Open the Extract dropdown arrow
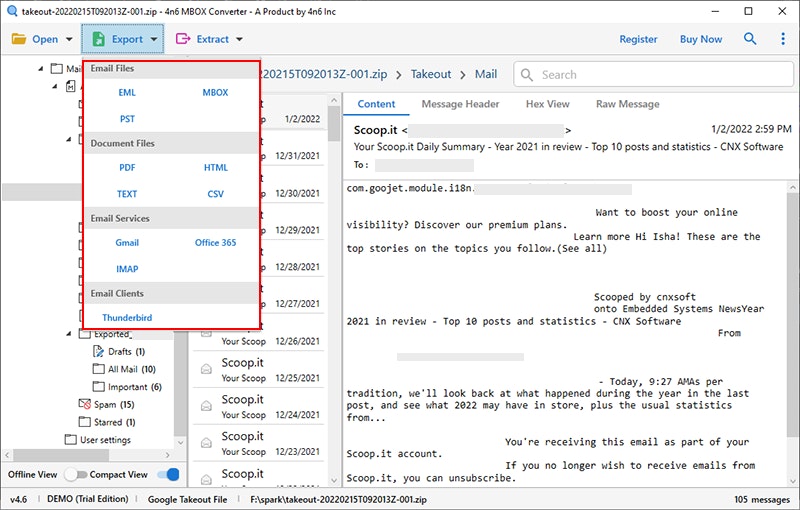The height and width of the screenshot is (510, 800). pyautogui.click(x=239, y=39)
